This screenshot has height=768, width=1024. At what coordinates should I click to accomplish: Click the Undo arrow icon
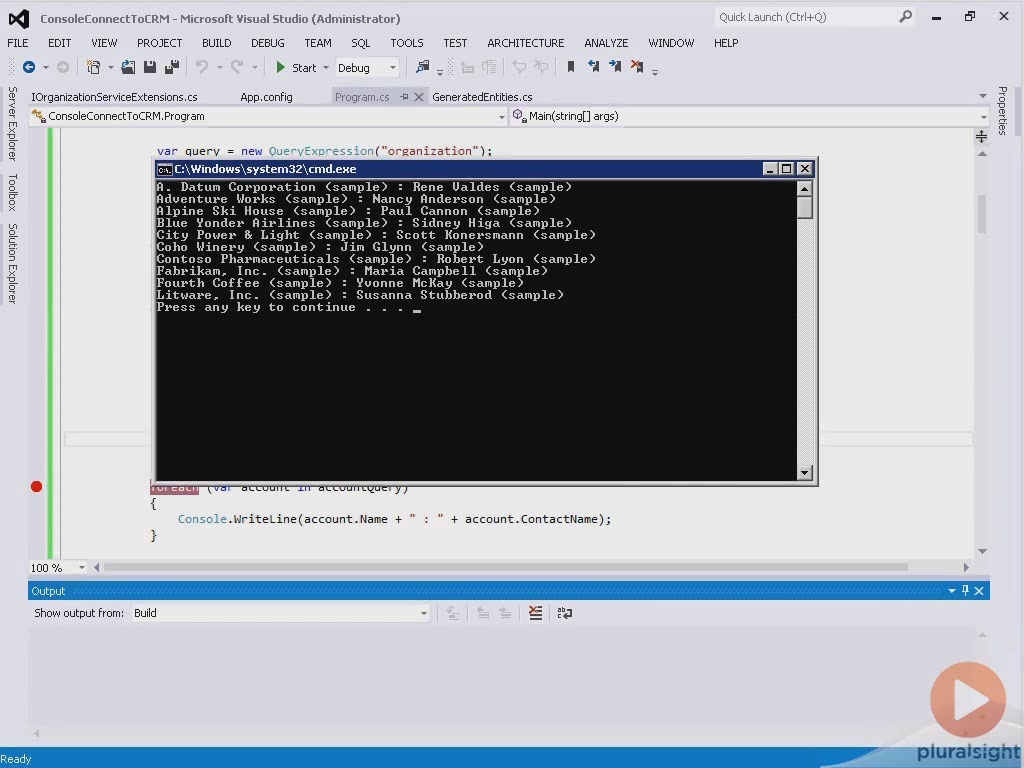click(x=202, y=67)
